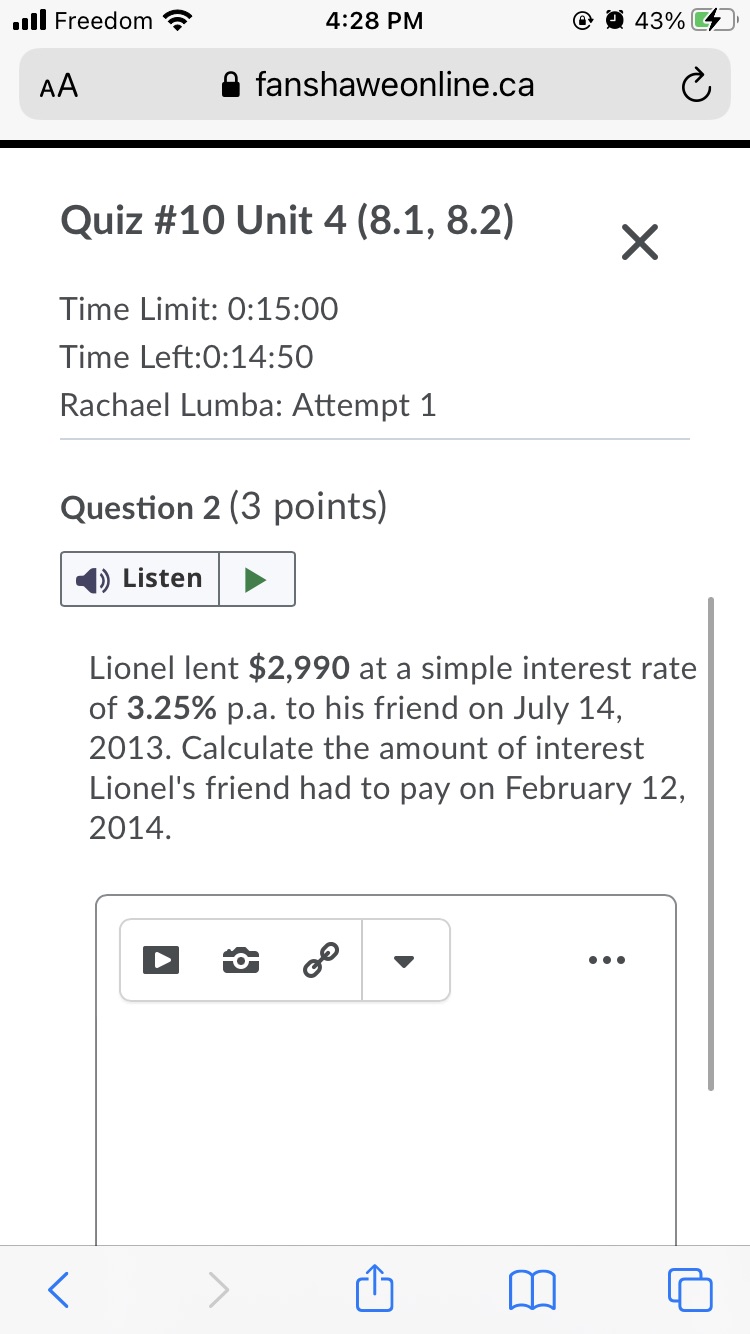Viewport: 750px width, 1334px height.
Task: Open Safari bookmarks book icon
Action: coord(532,1290)
